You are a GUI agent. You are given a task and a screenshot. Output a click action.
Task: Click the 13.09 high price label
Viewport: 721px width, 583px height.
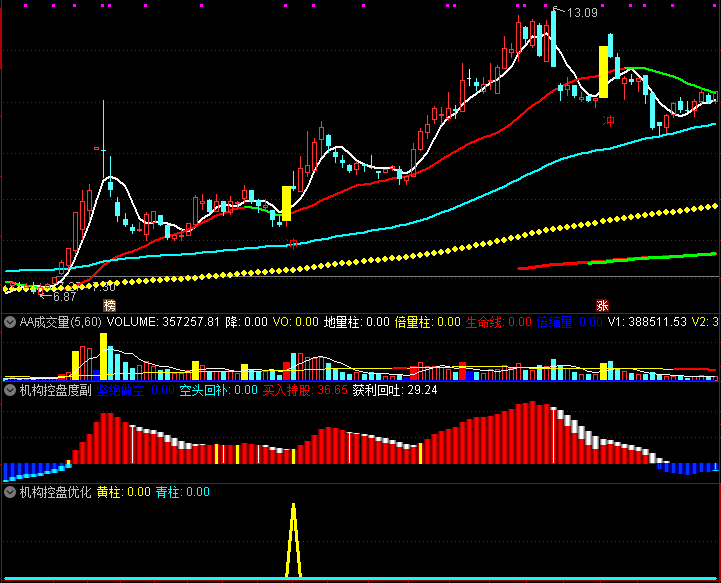pos(582,13)
